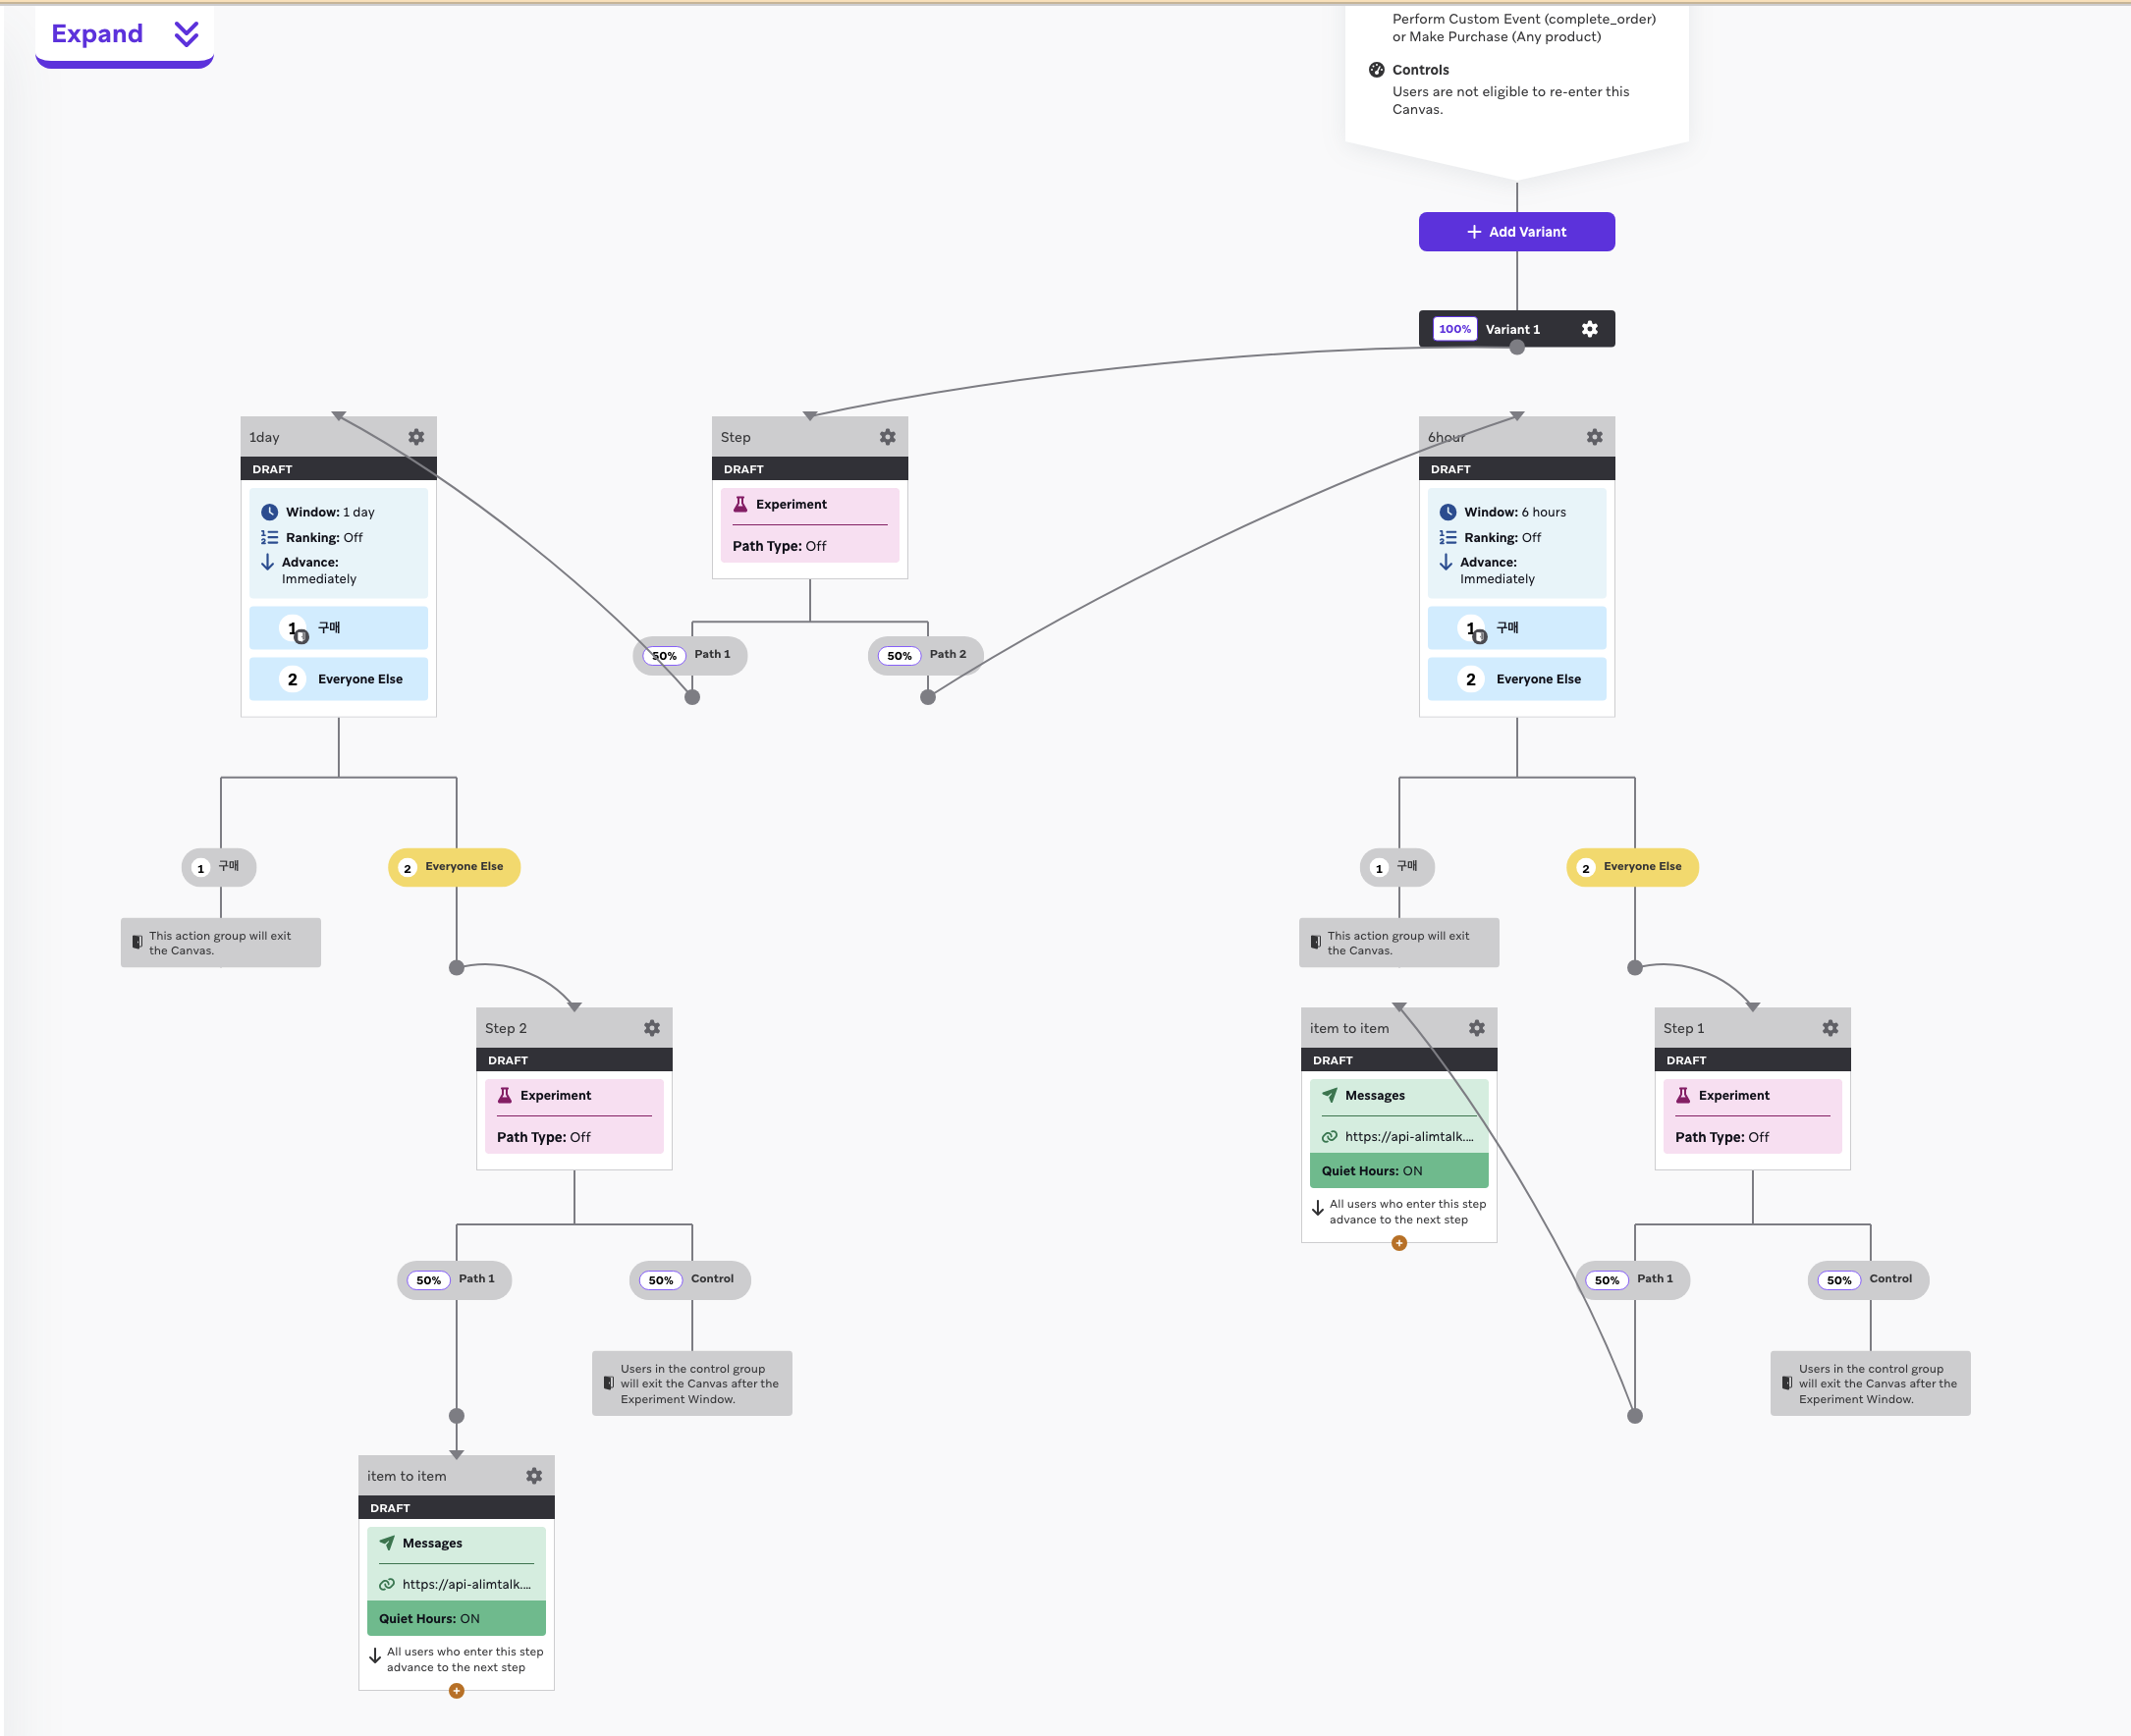The image size is (2131, 1736).
Task: Select Everyone Else row inside 1day step
Action: [x=339, y=679]
